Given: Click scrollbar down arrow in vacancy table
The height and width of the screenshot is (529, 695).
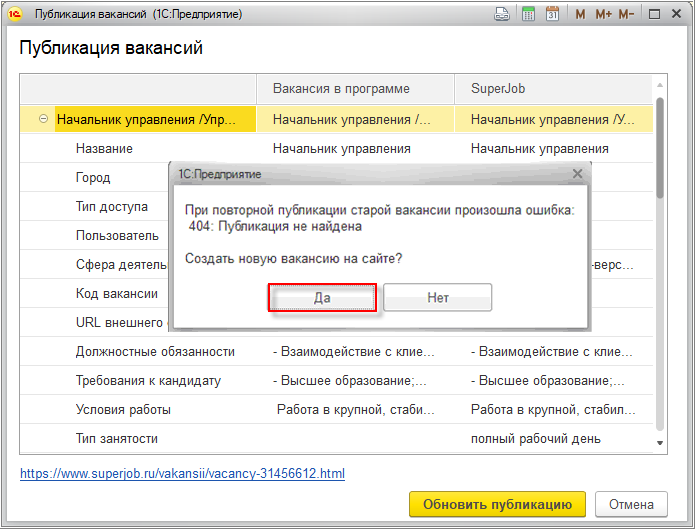Looking at the screenshot, I should click(660, 442).
